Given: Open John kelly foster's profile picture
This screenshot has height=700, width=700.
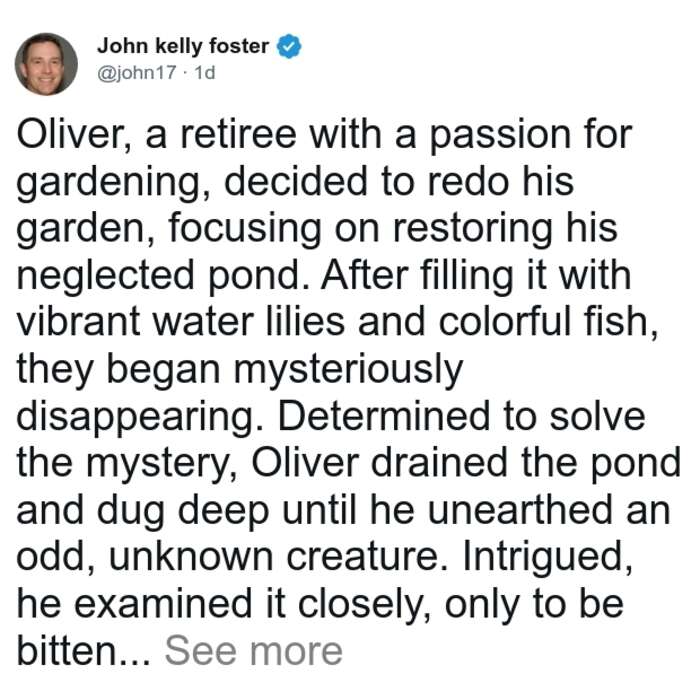Looking at the screenshot, I should [x=46, y=64].
